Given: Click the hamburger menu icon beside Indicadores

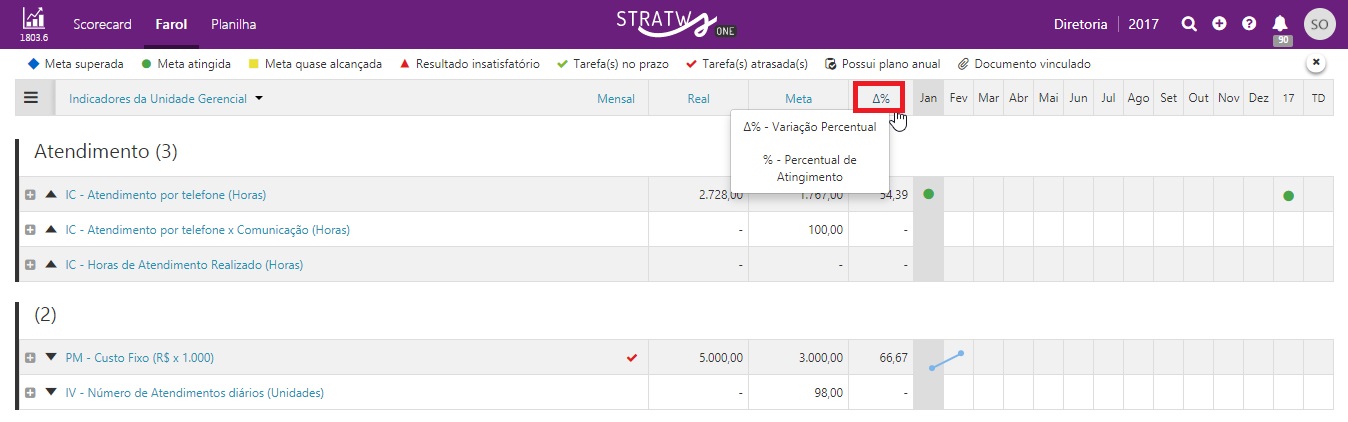Looking at the screenshot, I should (x=31, y=98).
